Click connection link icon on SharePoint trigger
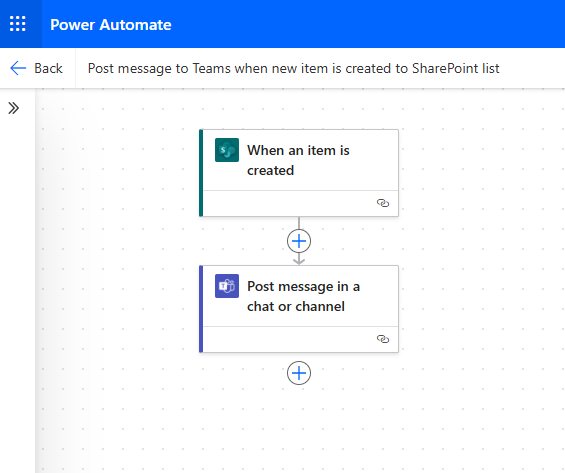This screenshot has width=565, height=473. pyautogui.click(x=383, y=203)
